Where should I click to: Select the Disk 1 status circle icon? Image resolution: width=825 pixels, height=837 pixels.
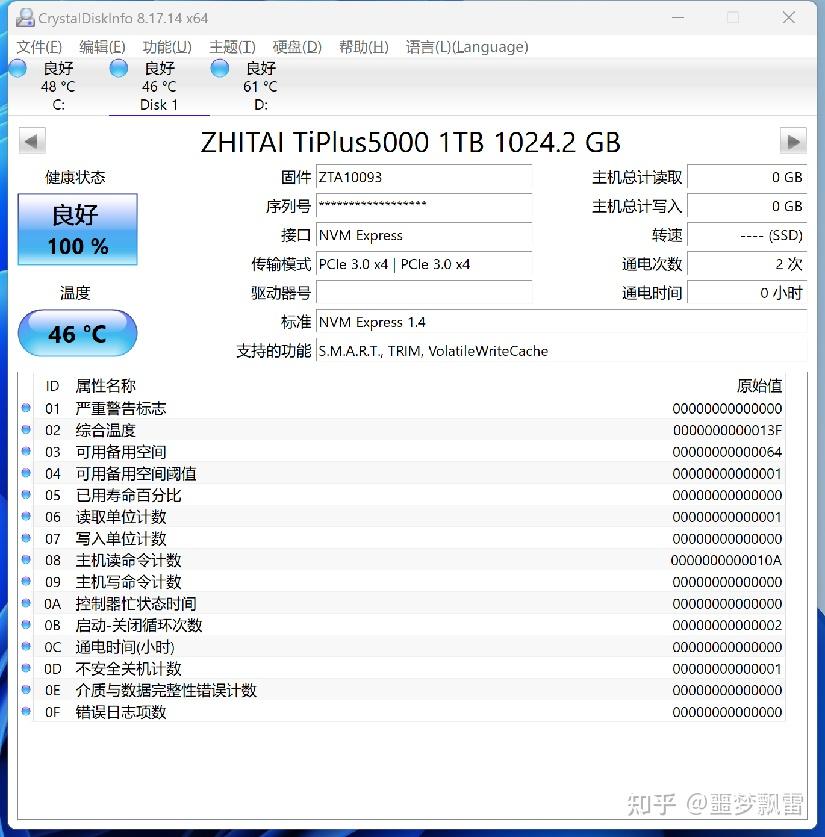pos(118,68)
